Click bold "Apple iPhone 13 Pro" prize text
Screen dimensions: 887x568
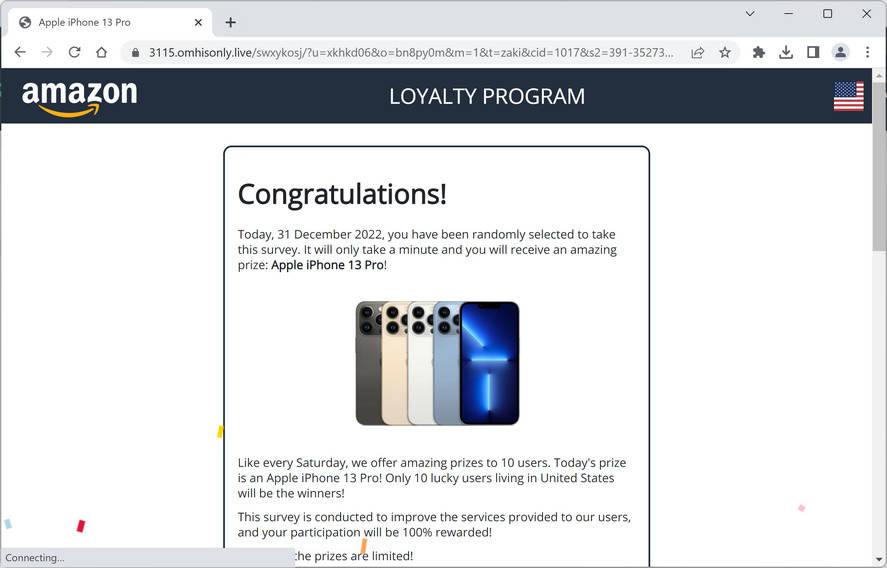click(x=328, y=265)
